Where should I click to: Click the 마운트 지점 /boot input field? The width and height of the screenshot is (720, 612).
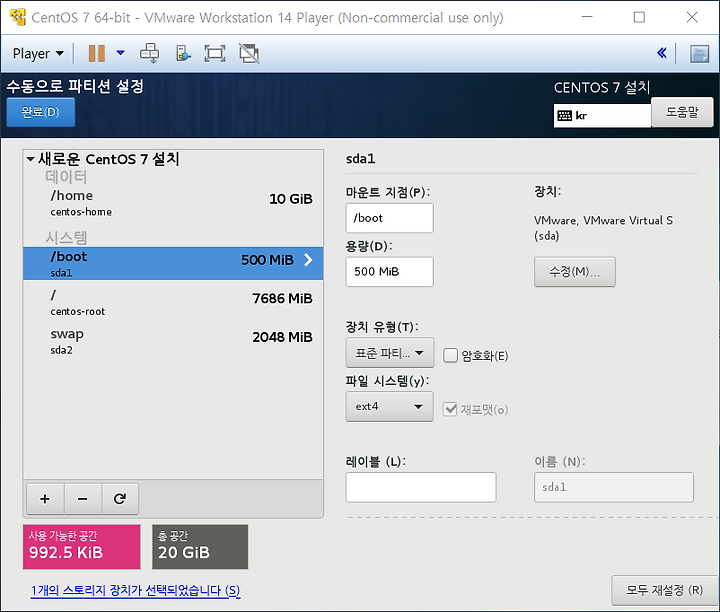(x=389, y=218)
